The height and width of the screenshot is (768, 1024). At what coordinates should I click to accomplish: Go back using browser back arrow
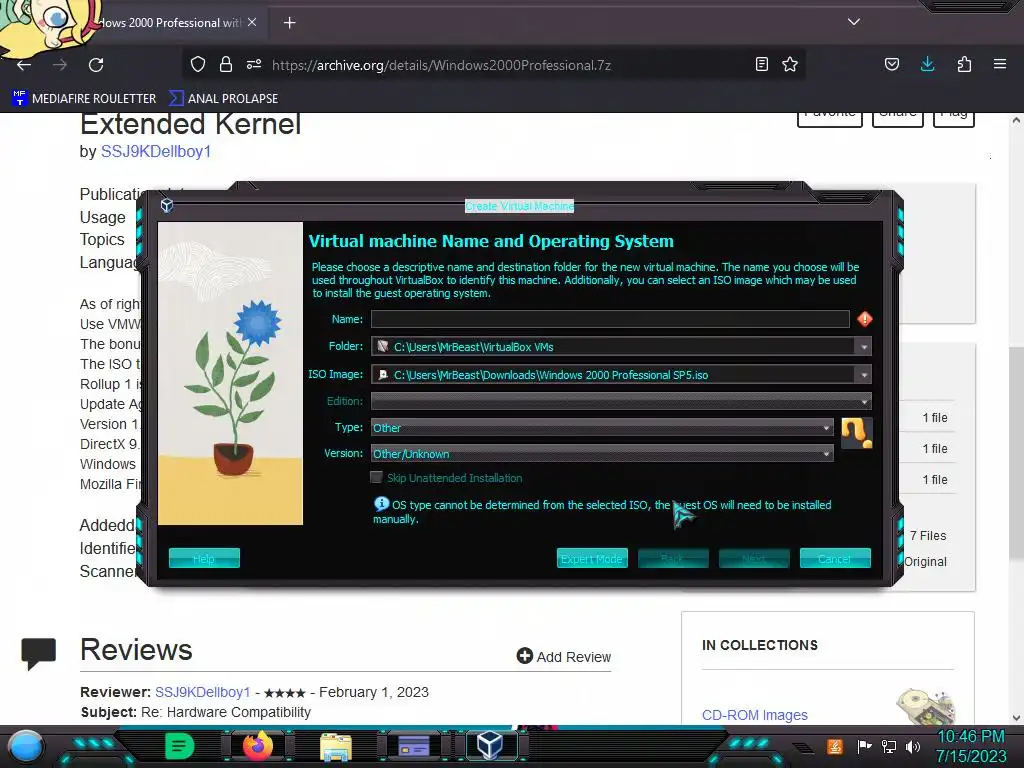coord(24,65)
